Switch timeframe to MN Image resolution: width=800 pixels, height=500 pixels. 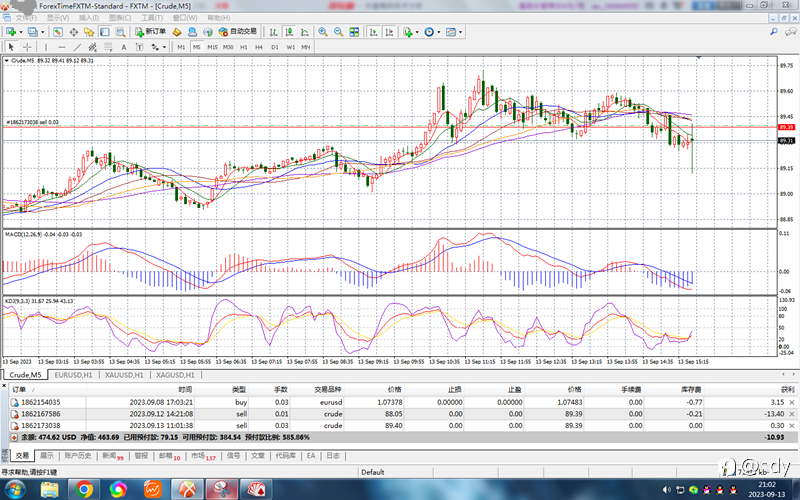306,47
